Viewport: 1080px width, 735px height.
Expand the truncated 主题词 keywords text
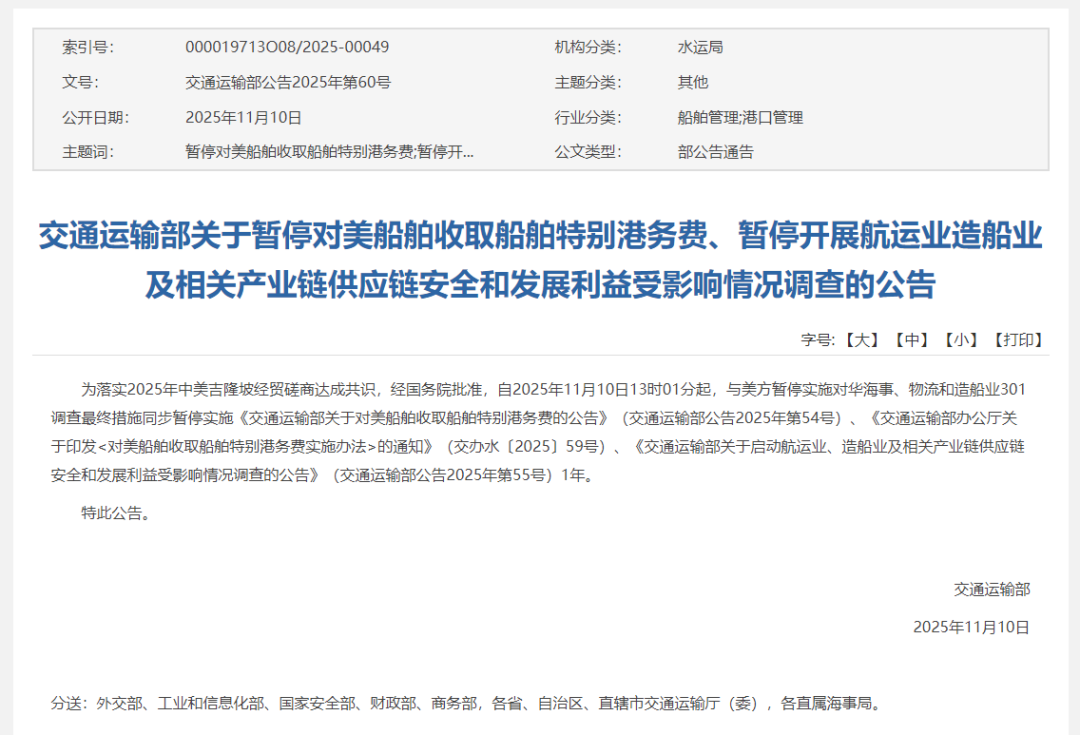pos(329,152)
